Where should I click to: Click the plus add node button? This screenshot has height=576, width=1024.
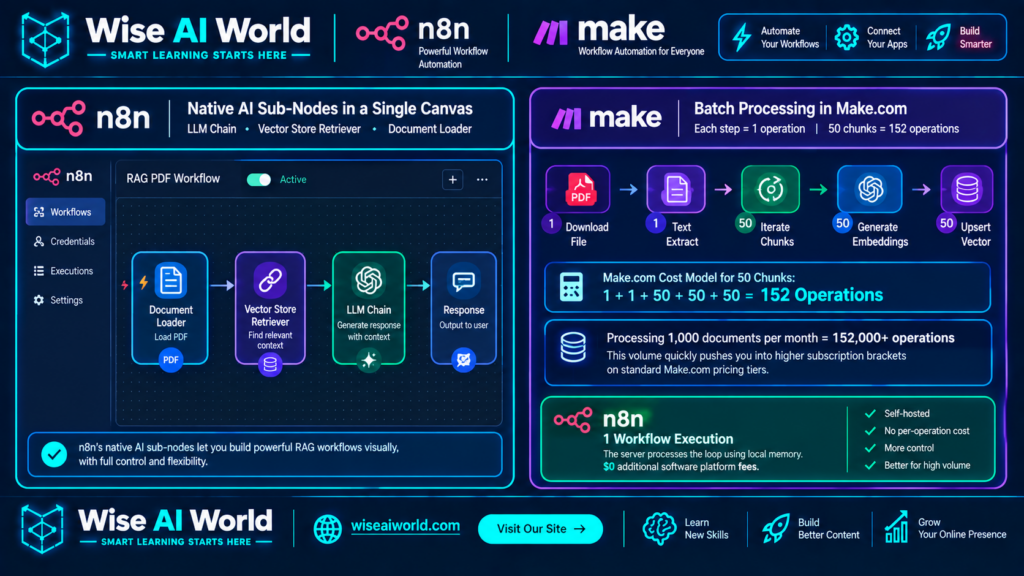coord(453,180)
